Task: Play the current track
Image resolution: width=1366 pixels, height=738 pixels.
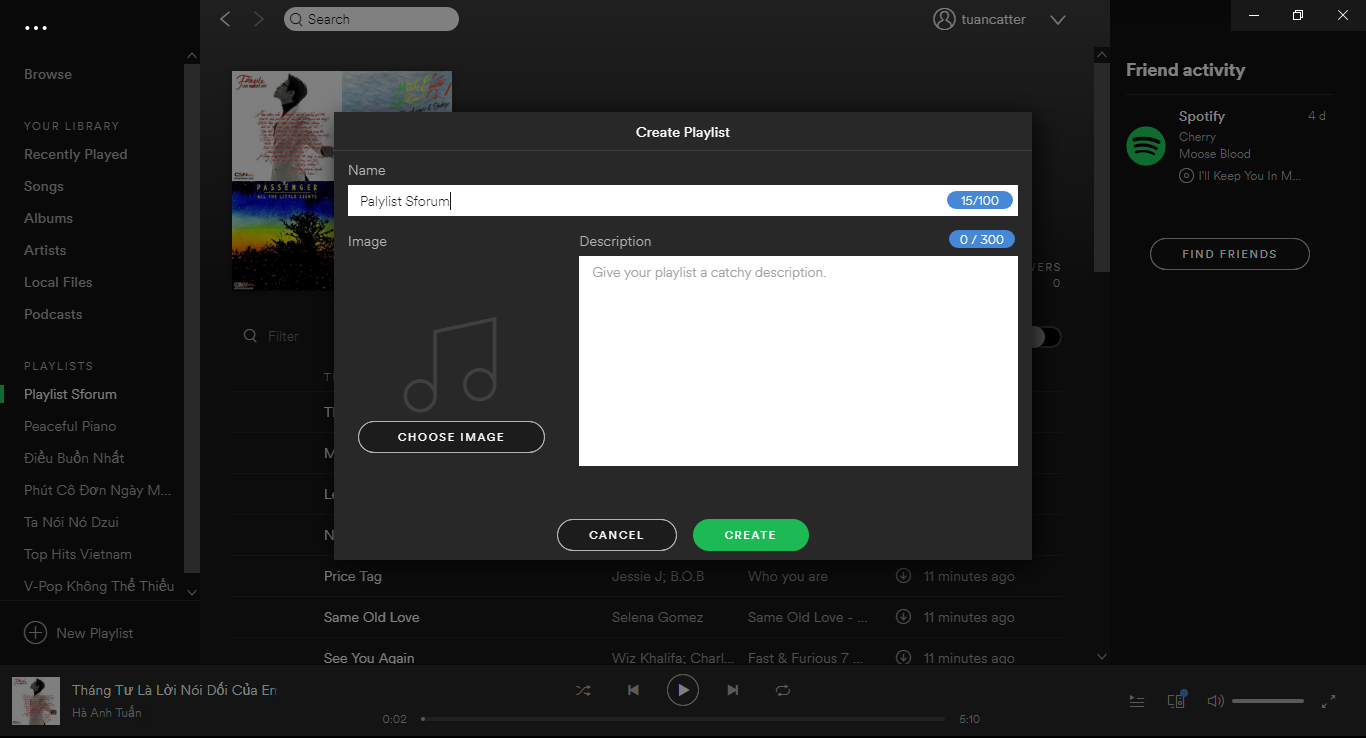Action: [683, 690]
